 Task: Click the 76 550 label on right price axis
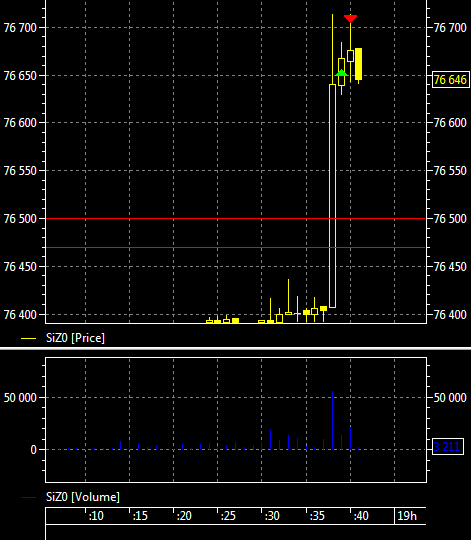point(450,170)
